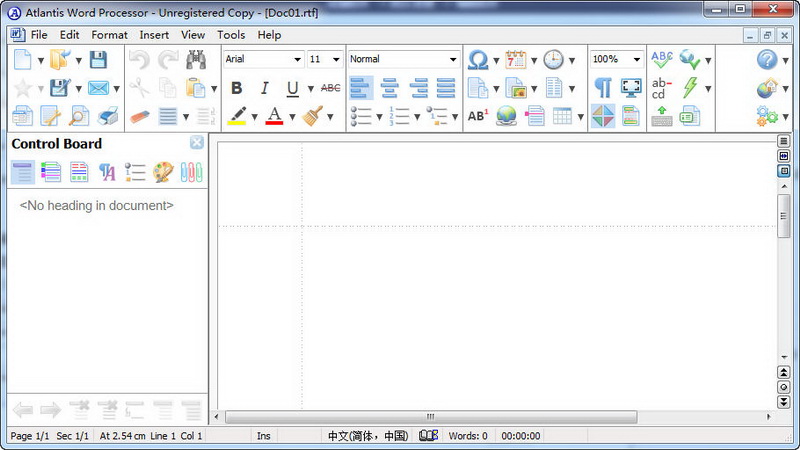Insert table using grid icon
800x450 pixels.
pos(562,116)
